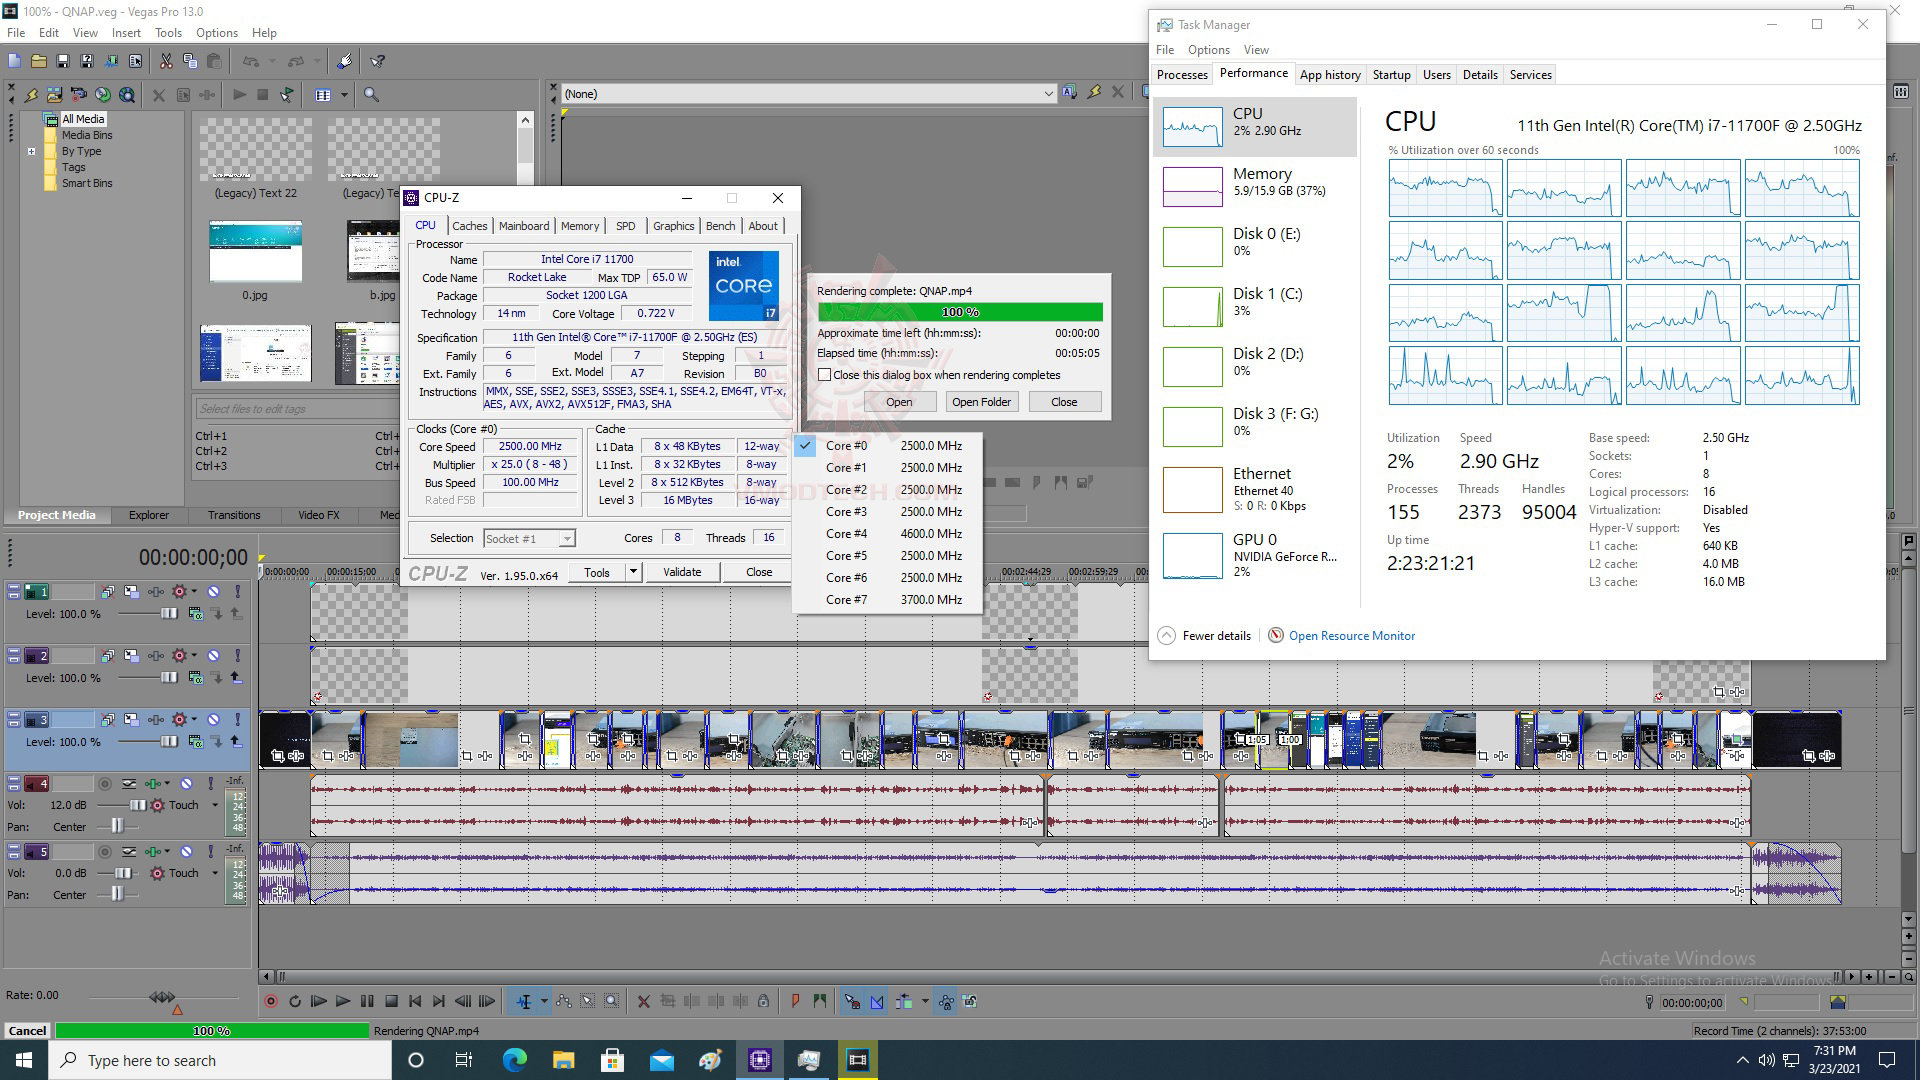Image resolution: width=1920 pixels, height=1080 pixels.
Task: Expand the (None) preset dropdown
Action: 1047,94
